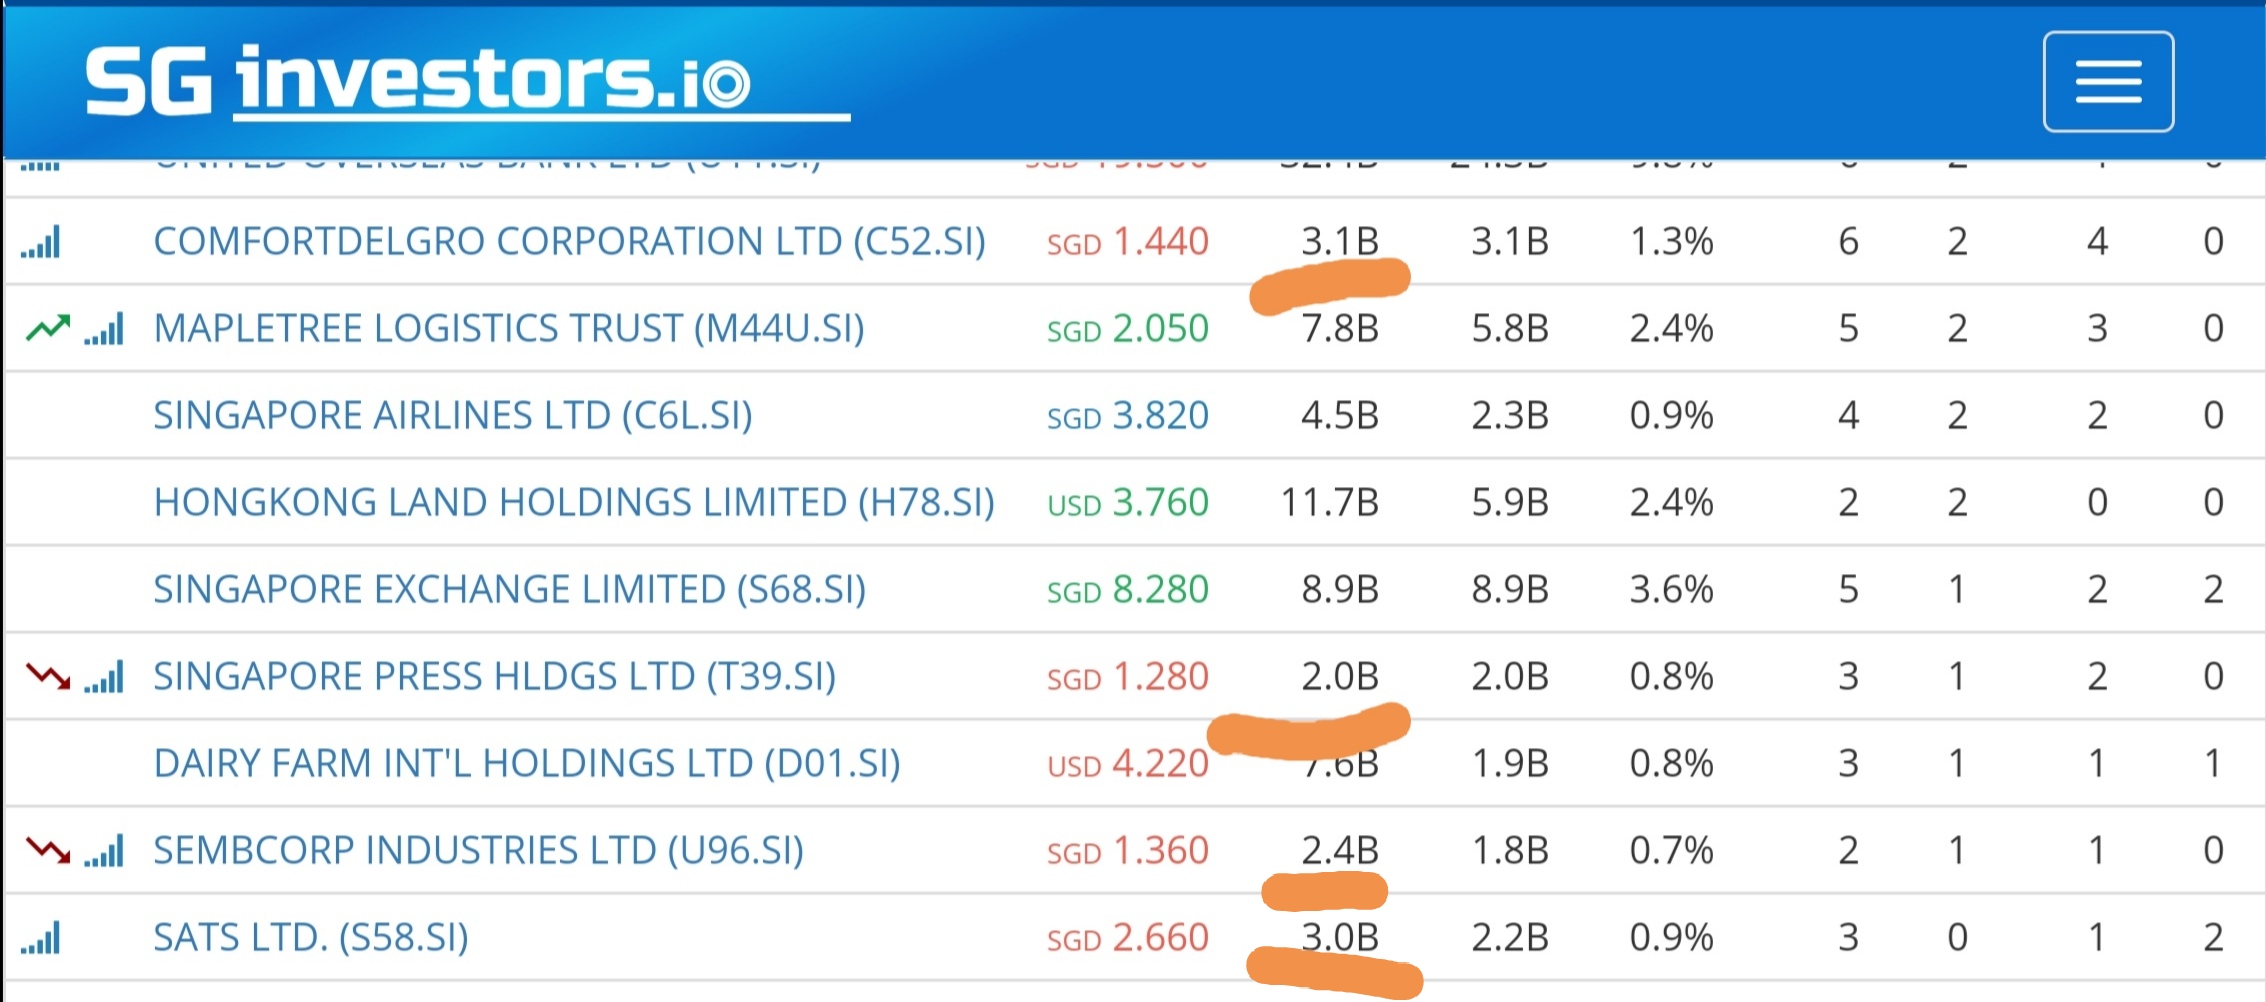Click Mapletree Logistics green uptrend icon
The image size is (2266, 1002).
coord(48,328)
